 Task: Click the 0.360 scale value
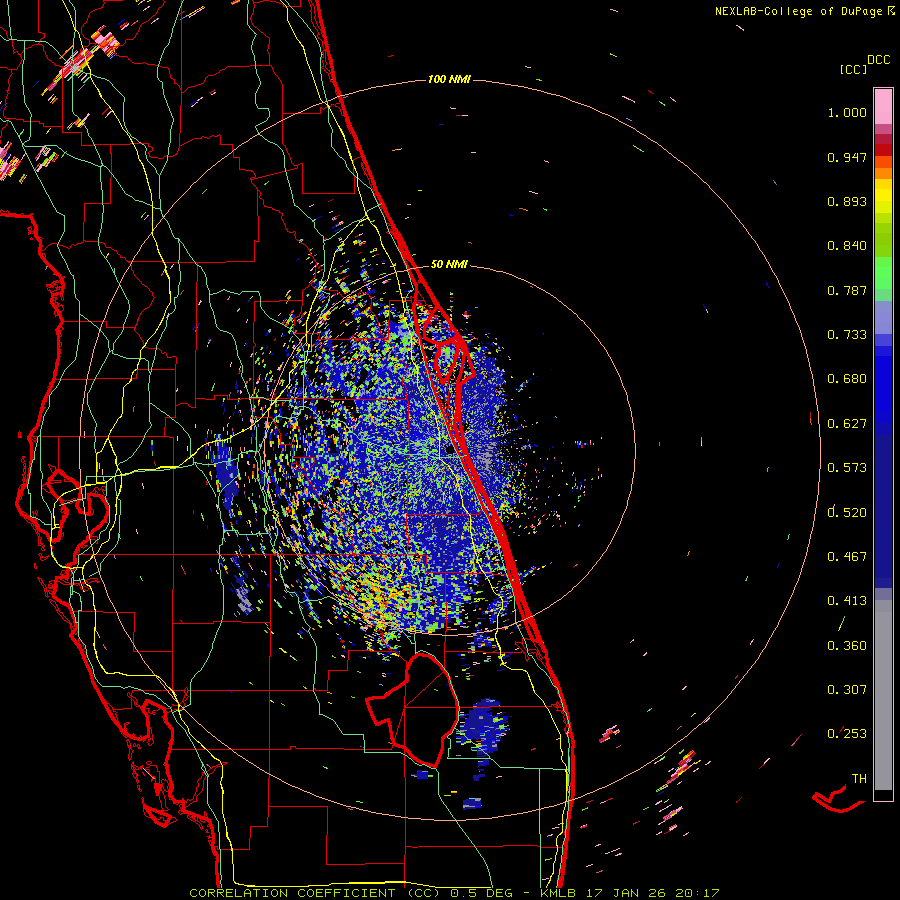(x=847, y=646)
